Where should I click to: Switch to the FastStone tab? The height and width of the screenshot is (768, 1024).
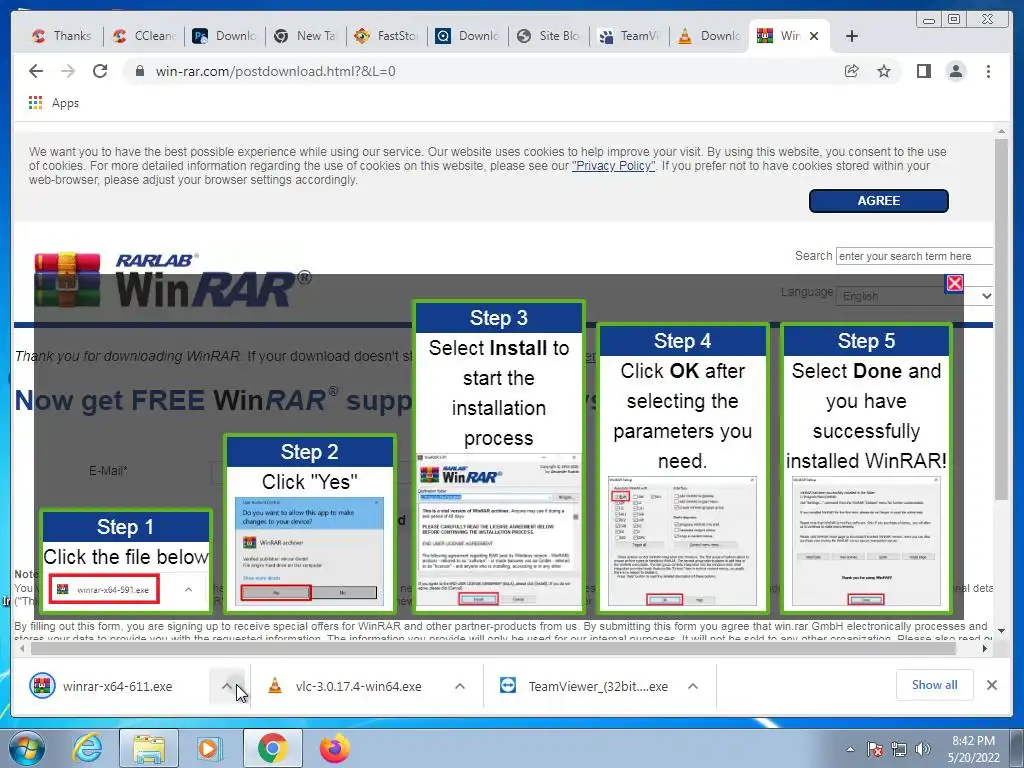coord(387,36)
